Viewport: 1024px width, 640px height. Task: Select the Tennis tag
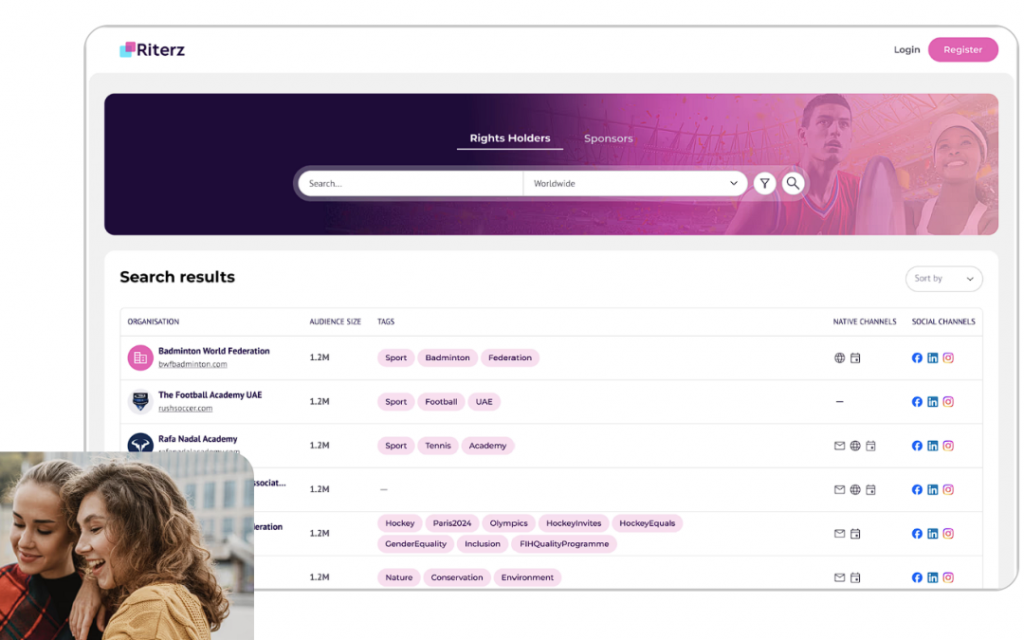pyautogui.click(x=438, y=446)
